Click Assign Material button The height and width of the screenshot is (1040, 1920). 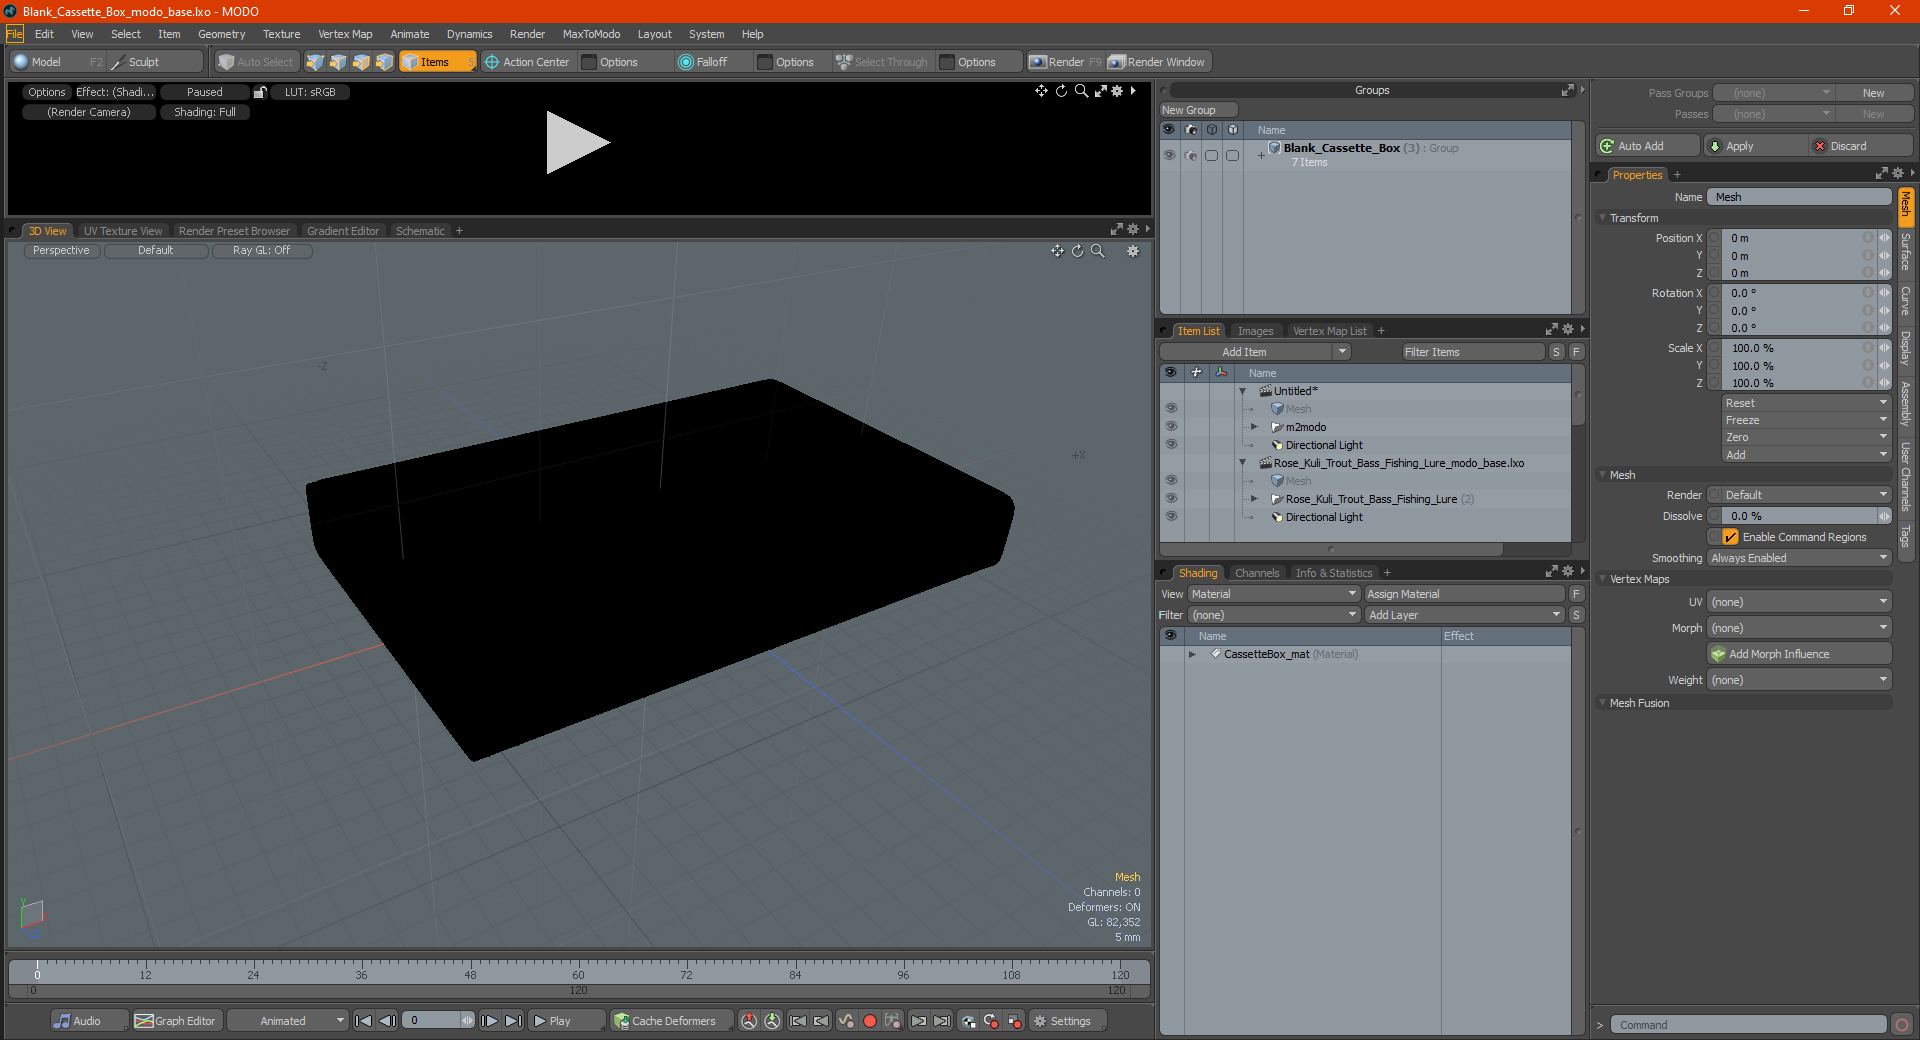[x=1464, y=594]
